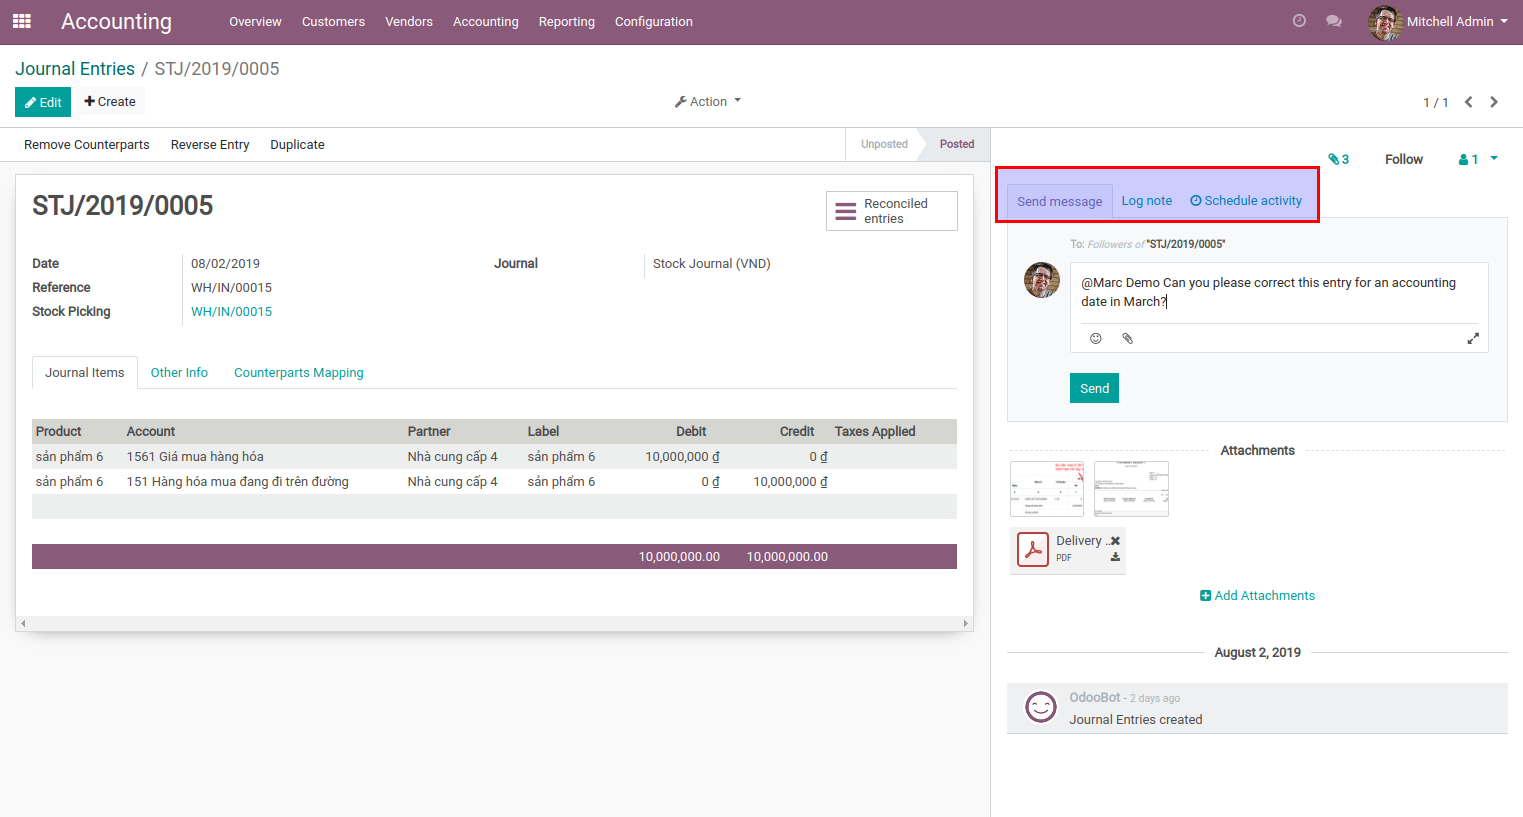Switch to the Other Info tab
1523x817 pixels.
tap(179, 373)
